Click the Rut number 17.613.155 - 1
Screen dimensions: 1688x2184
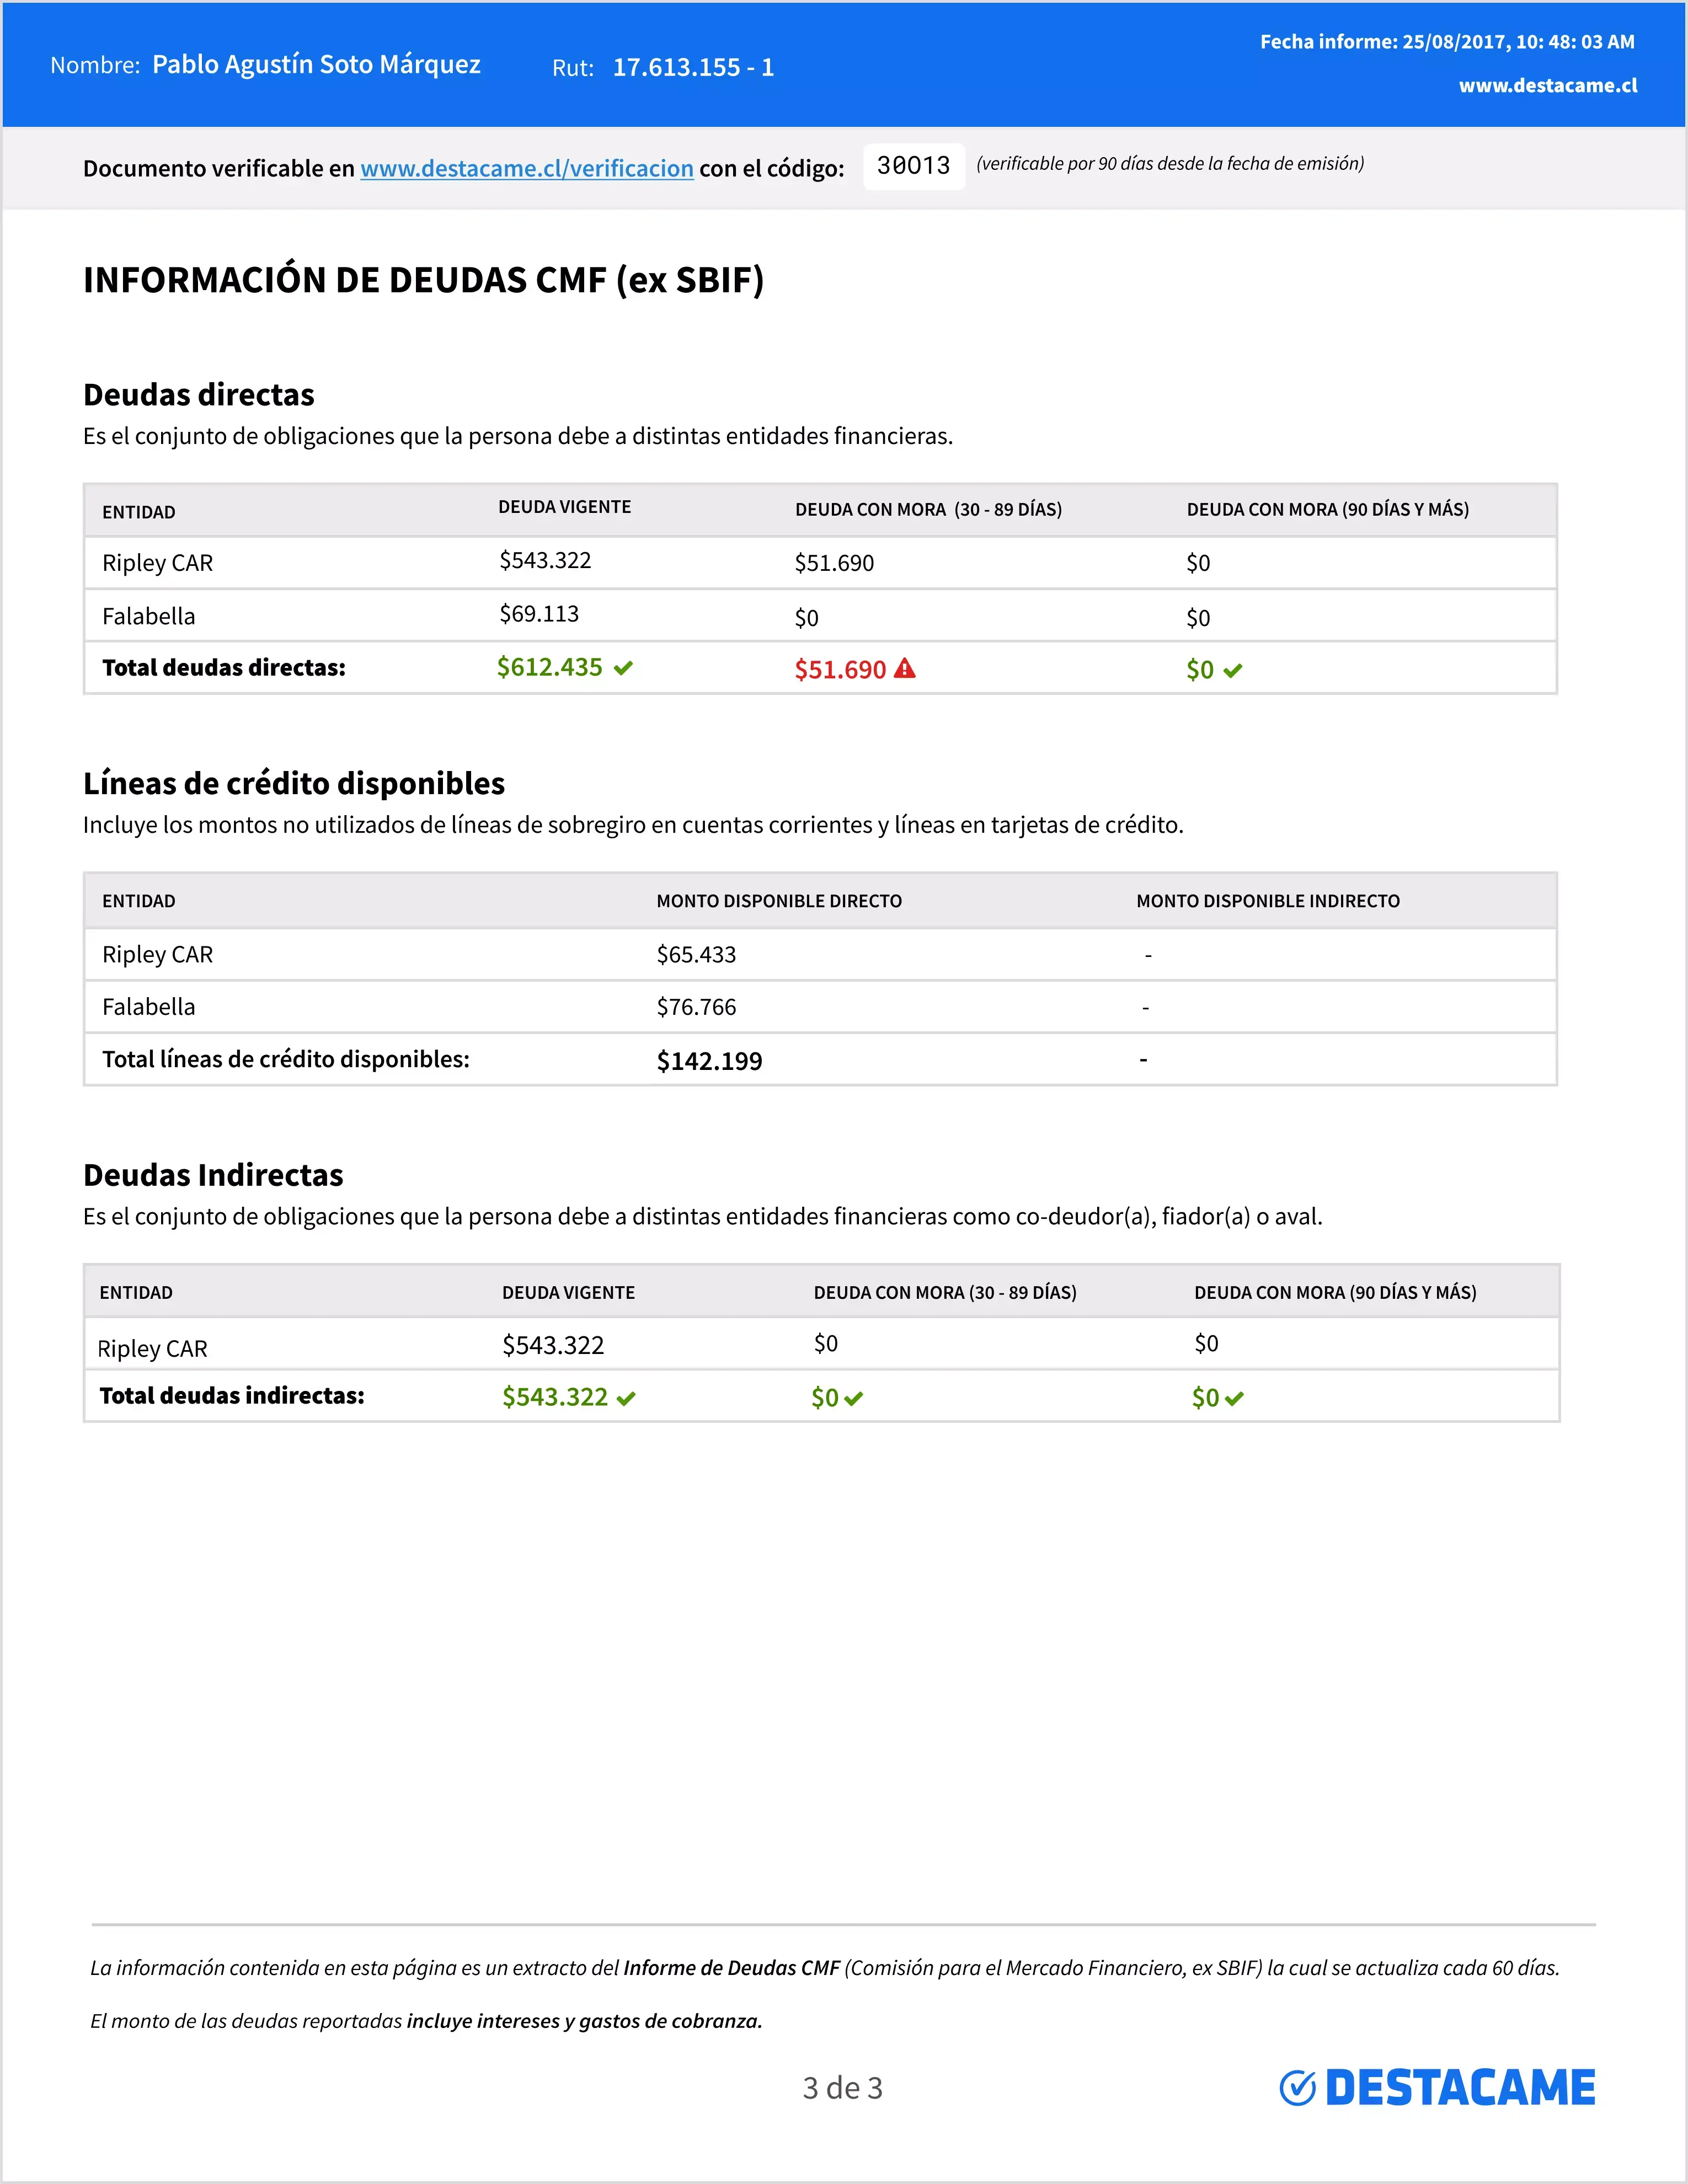tap(693, 68)
